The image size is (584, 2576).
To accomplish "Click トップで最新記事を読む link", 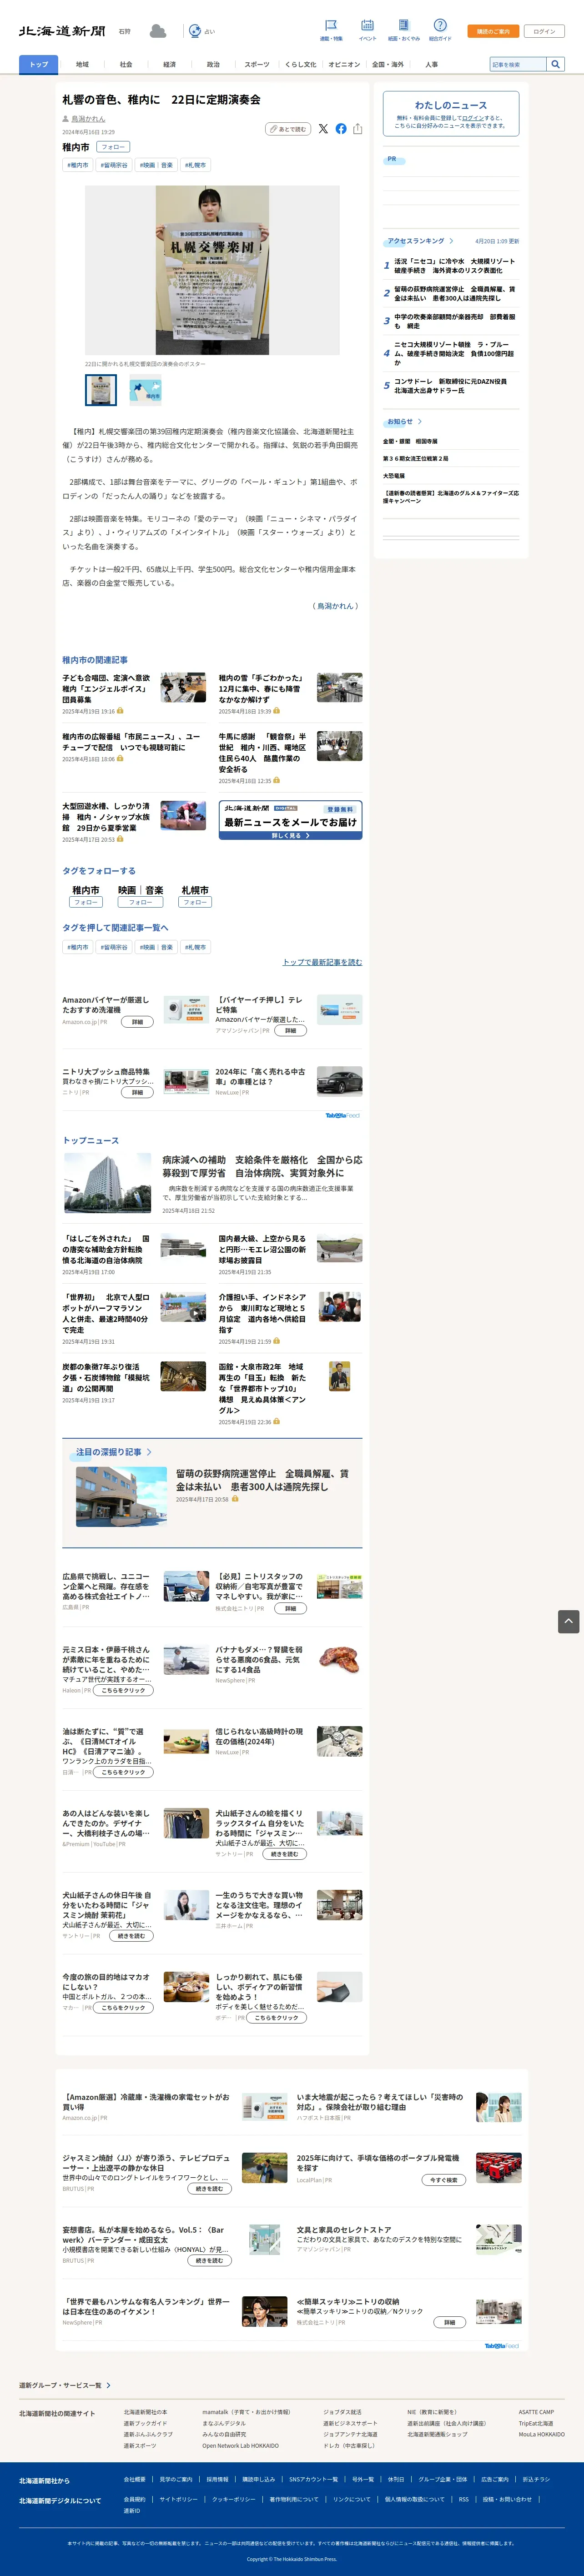I will 322,962.
